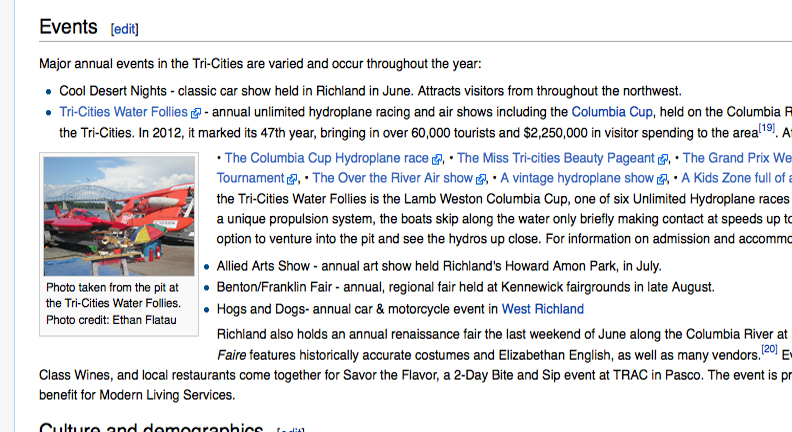Edit the Events section
The height and width of the screenshot is (432, 792).
(x=124, y=29)
